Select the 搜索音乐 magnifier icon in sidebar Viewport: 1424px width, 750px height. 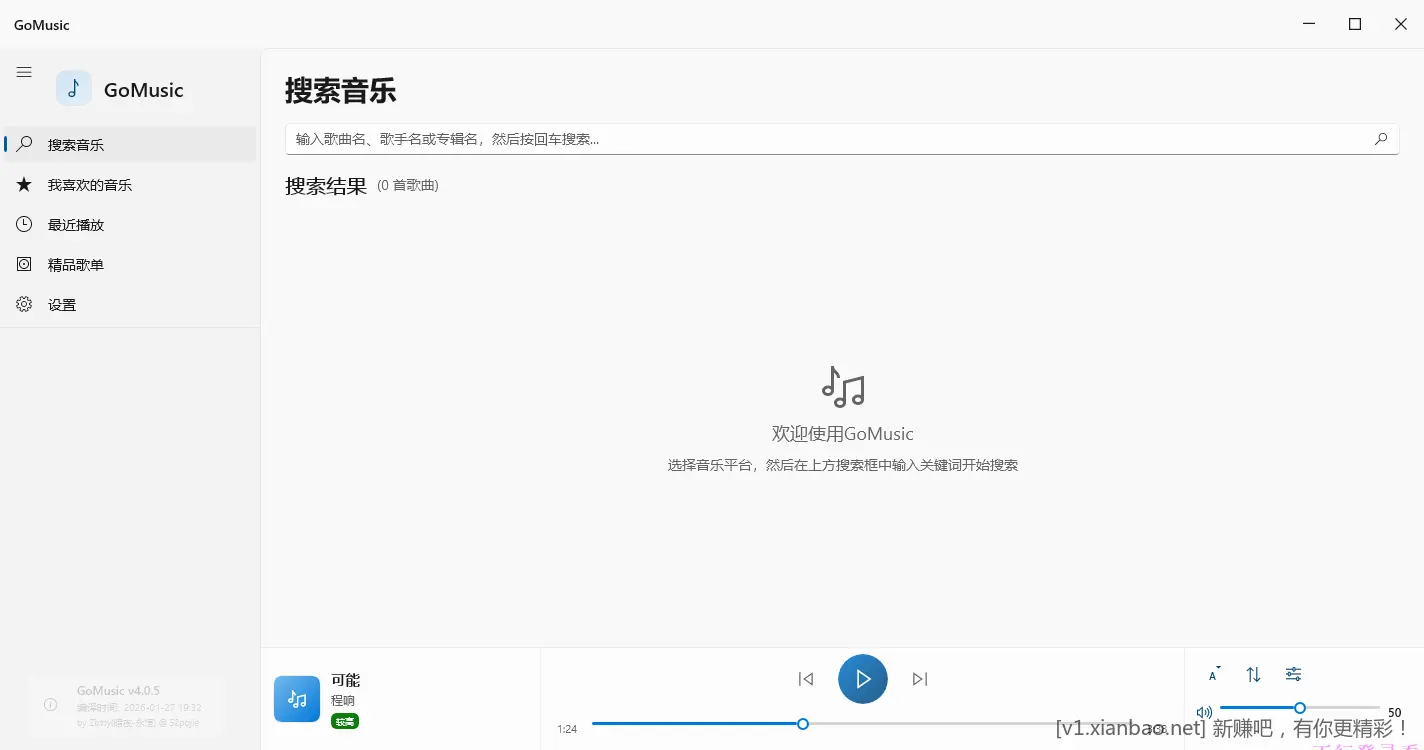coord(24,144)
